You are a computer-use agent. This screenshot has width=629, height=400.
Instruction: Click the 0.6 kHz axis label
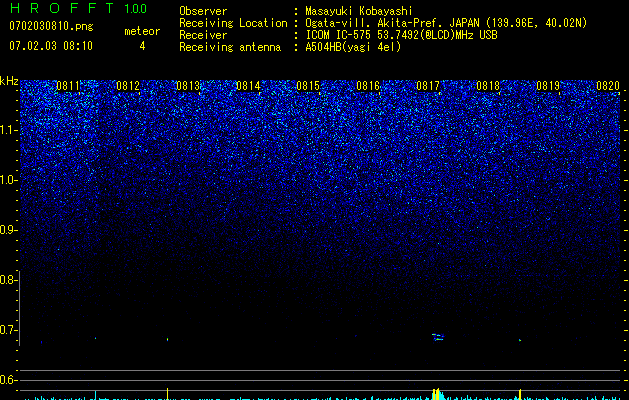coord(8,380)
